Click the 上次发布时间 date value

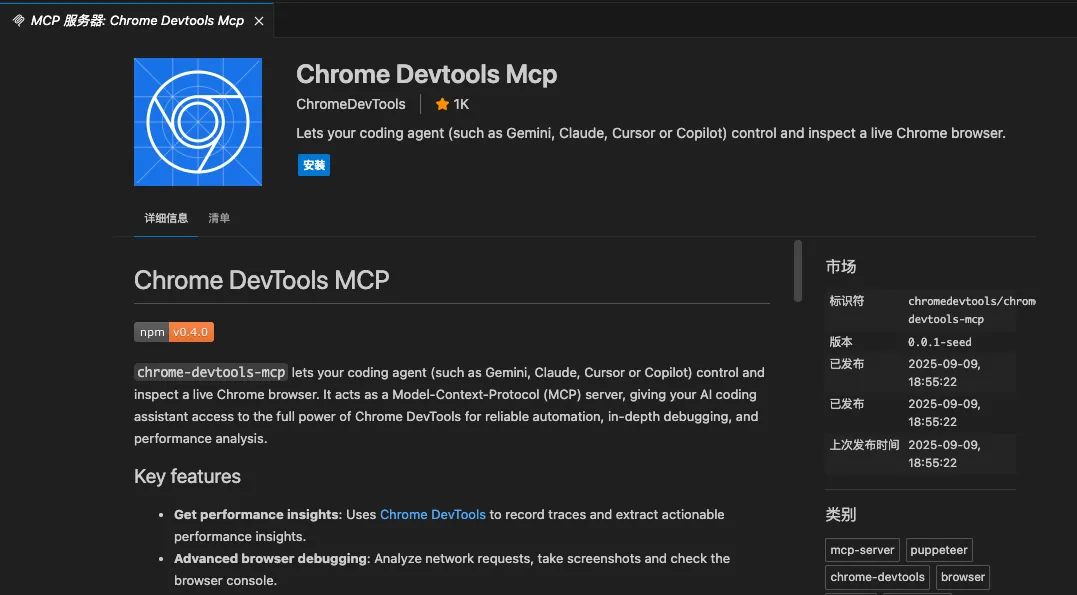pyautogui.click(x=944, y=453)
